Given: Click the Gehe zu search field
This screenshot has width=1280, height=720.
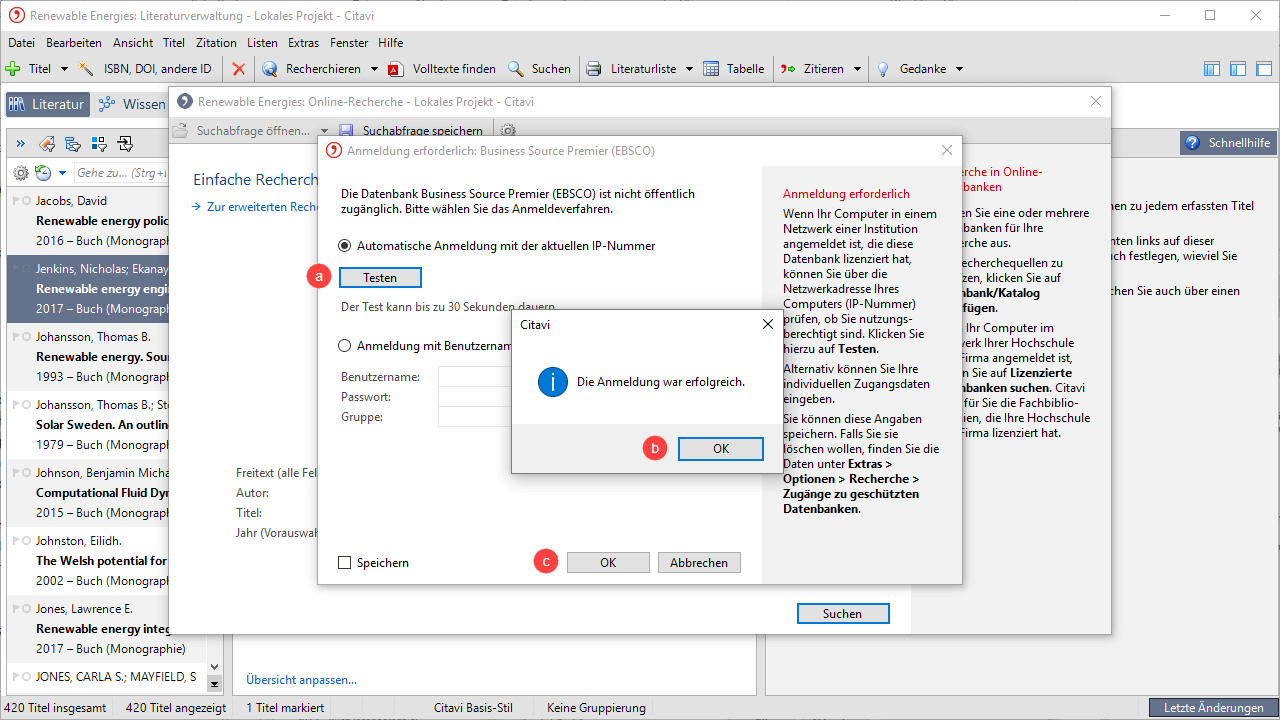Looking at the screenshot, I should coord(121,173).
